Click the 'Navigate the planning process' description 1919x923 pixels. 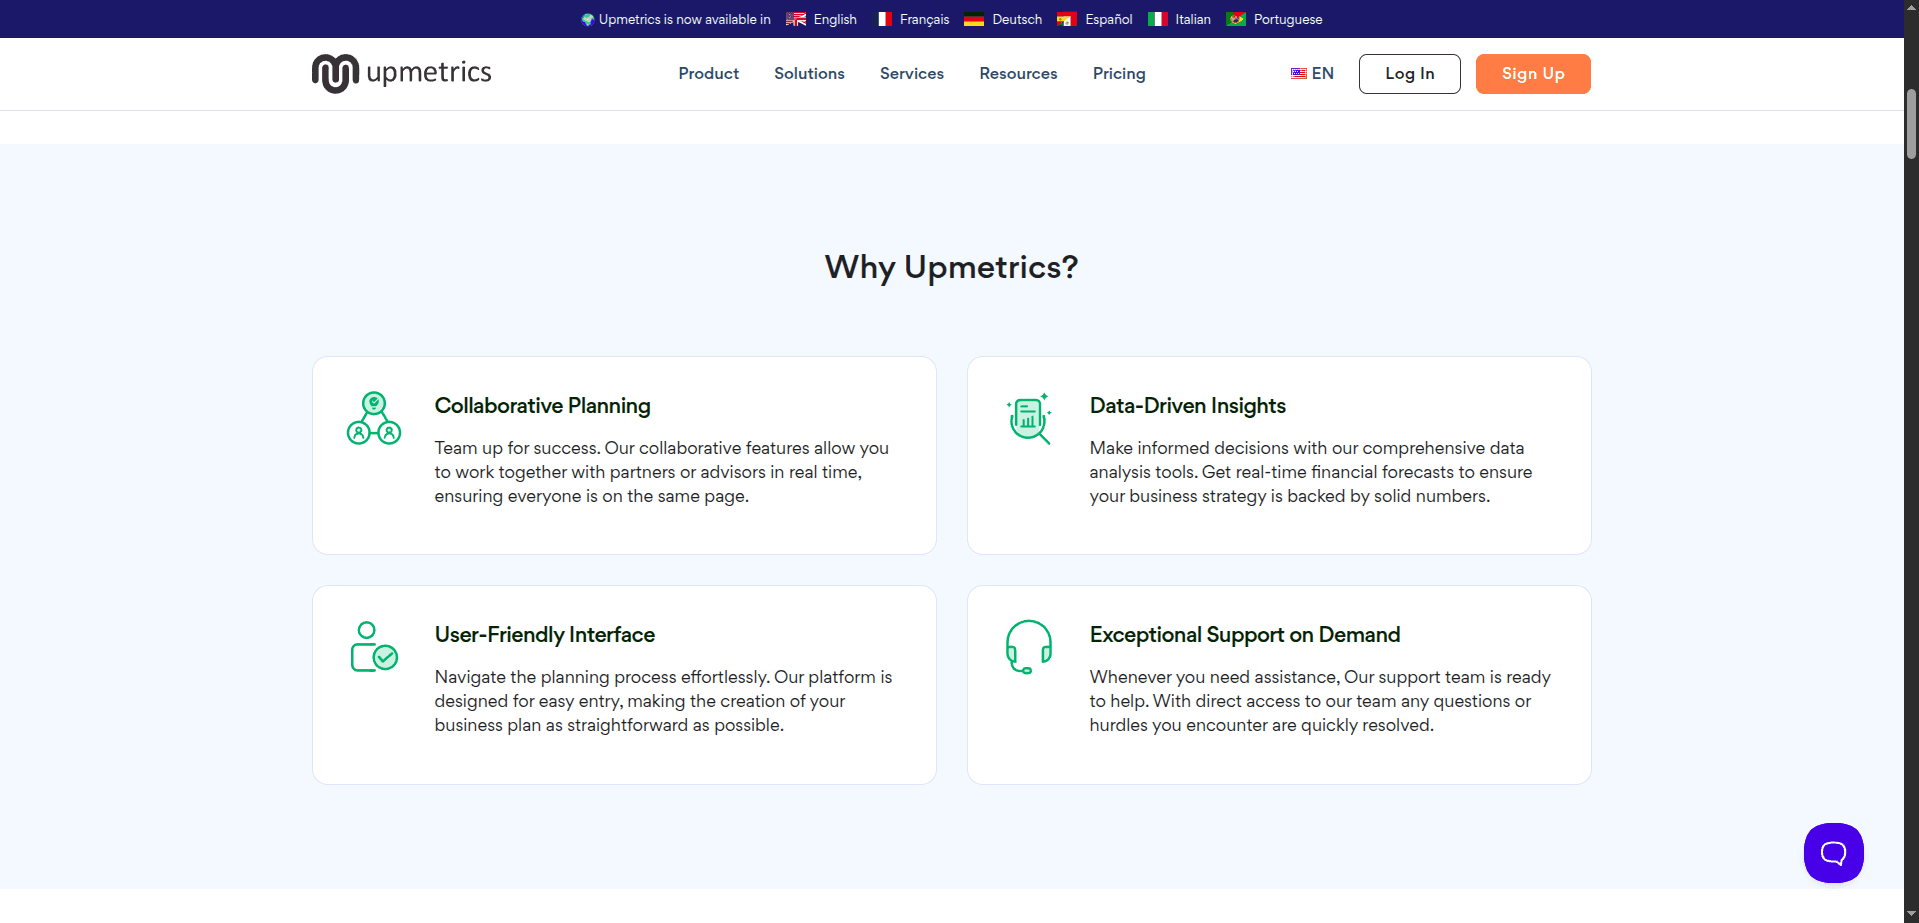(663, 701)
